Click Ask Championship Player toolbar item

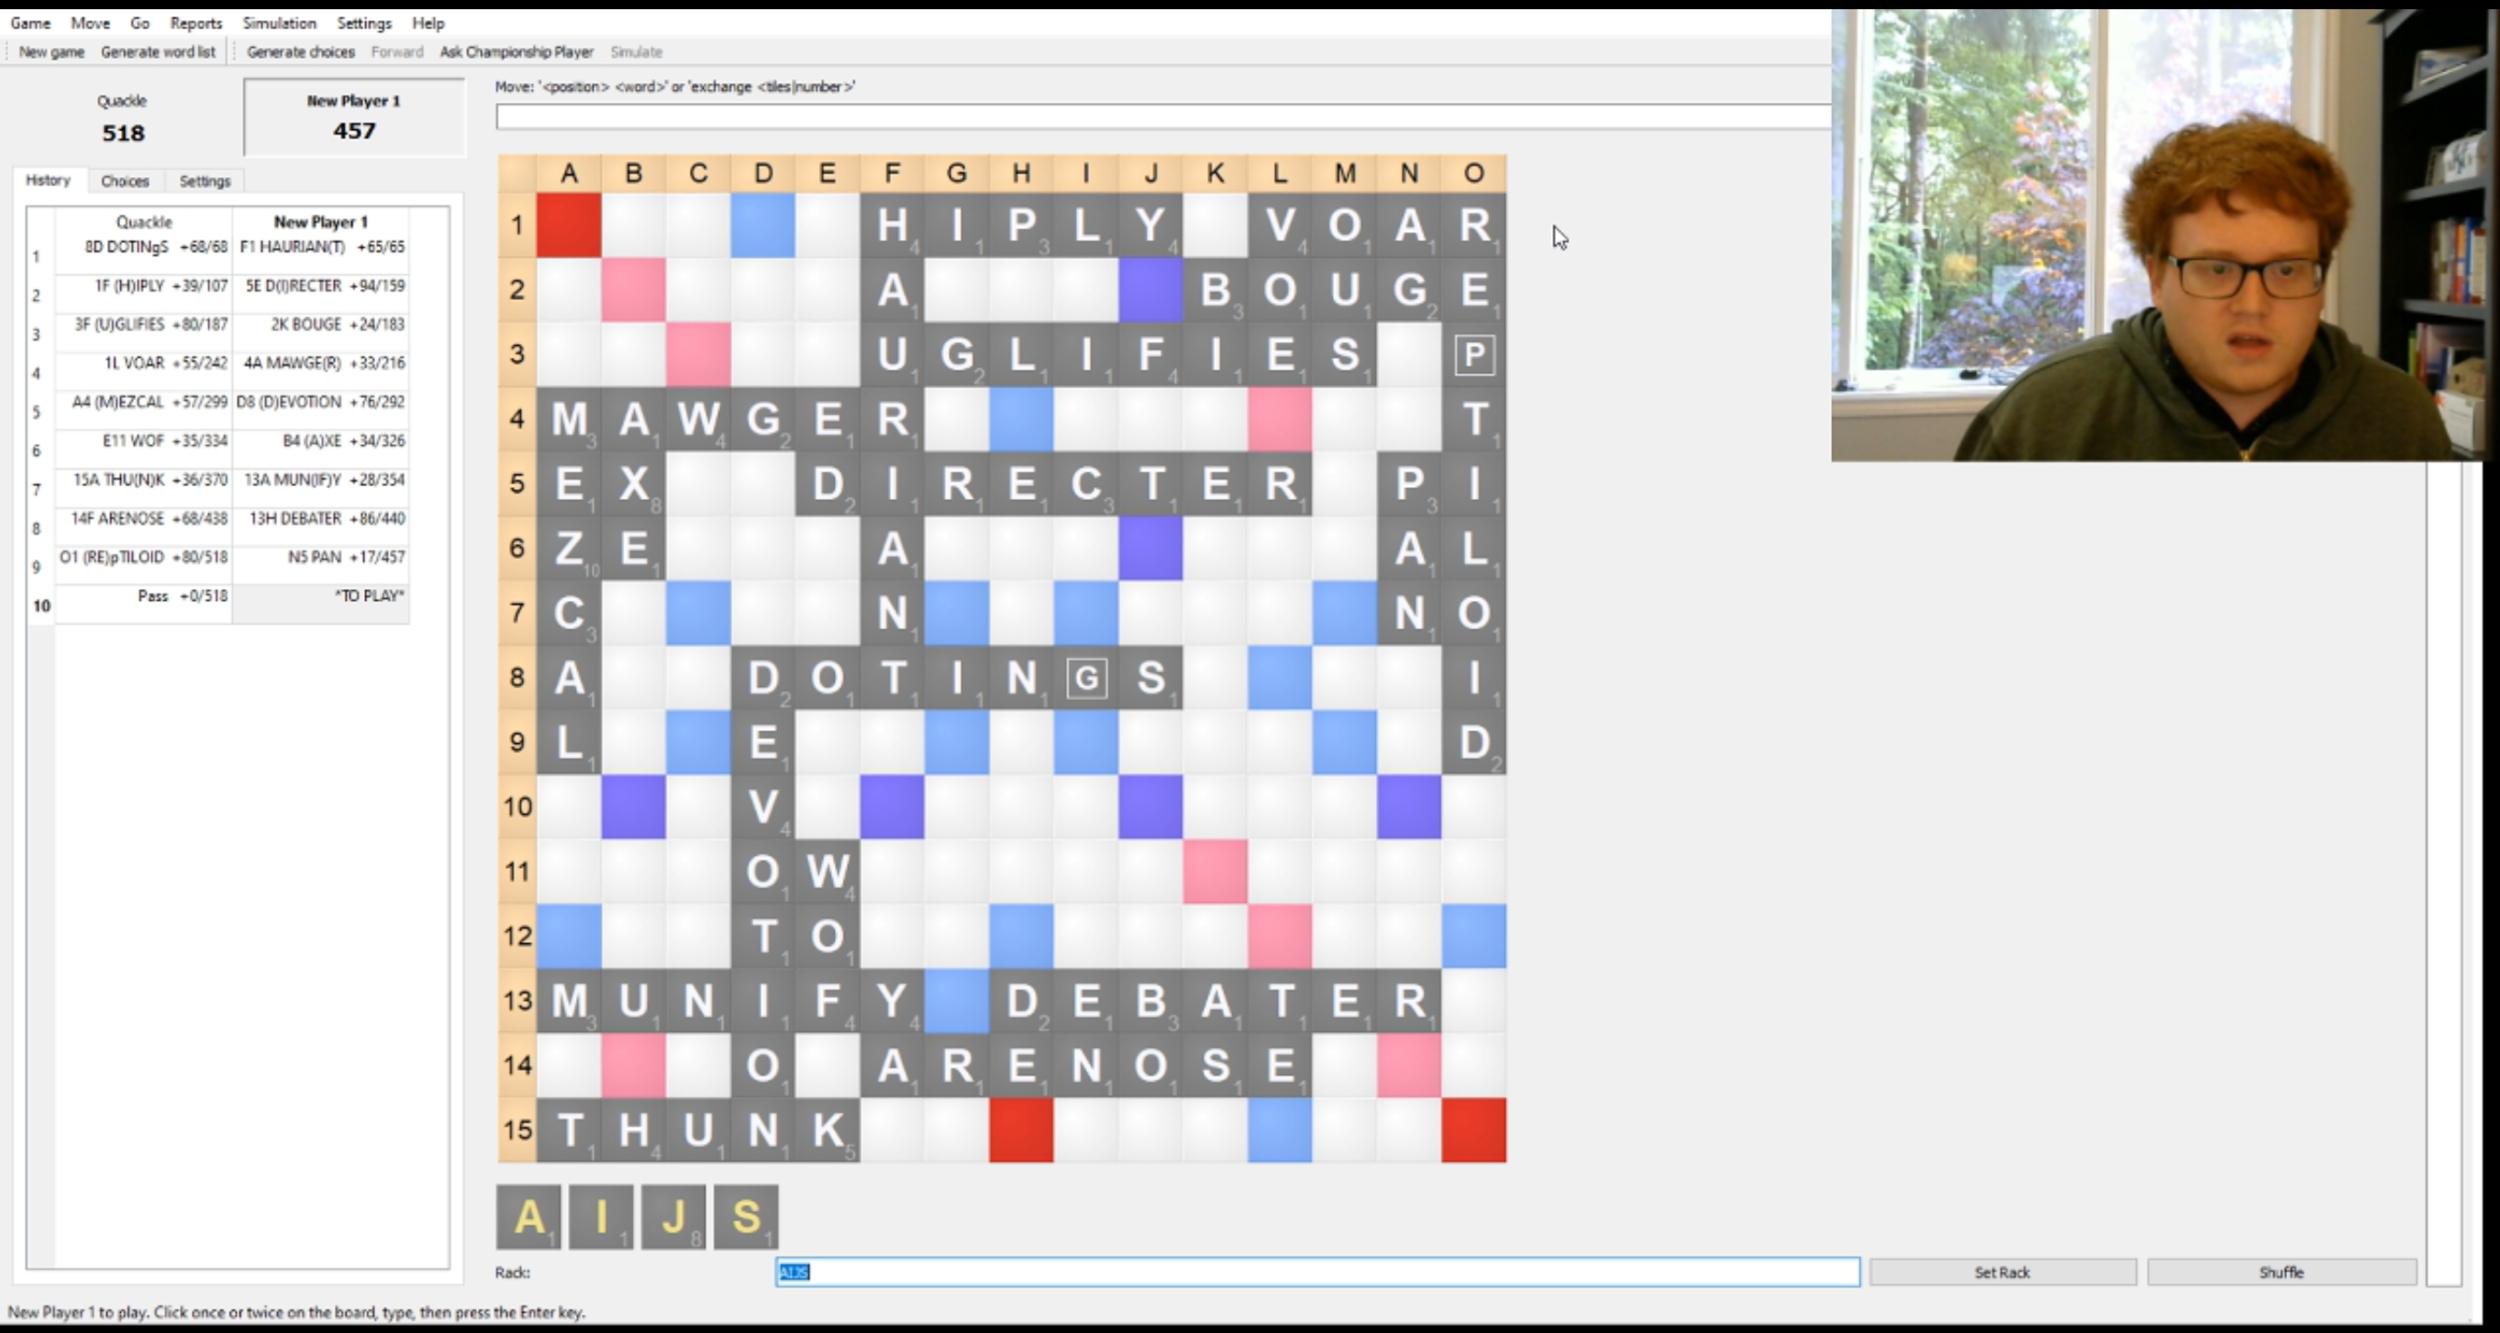pos(516,52)
